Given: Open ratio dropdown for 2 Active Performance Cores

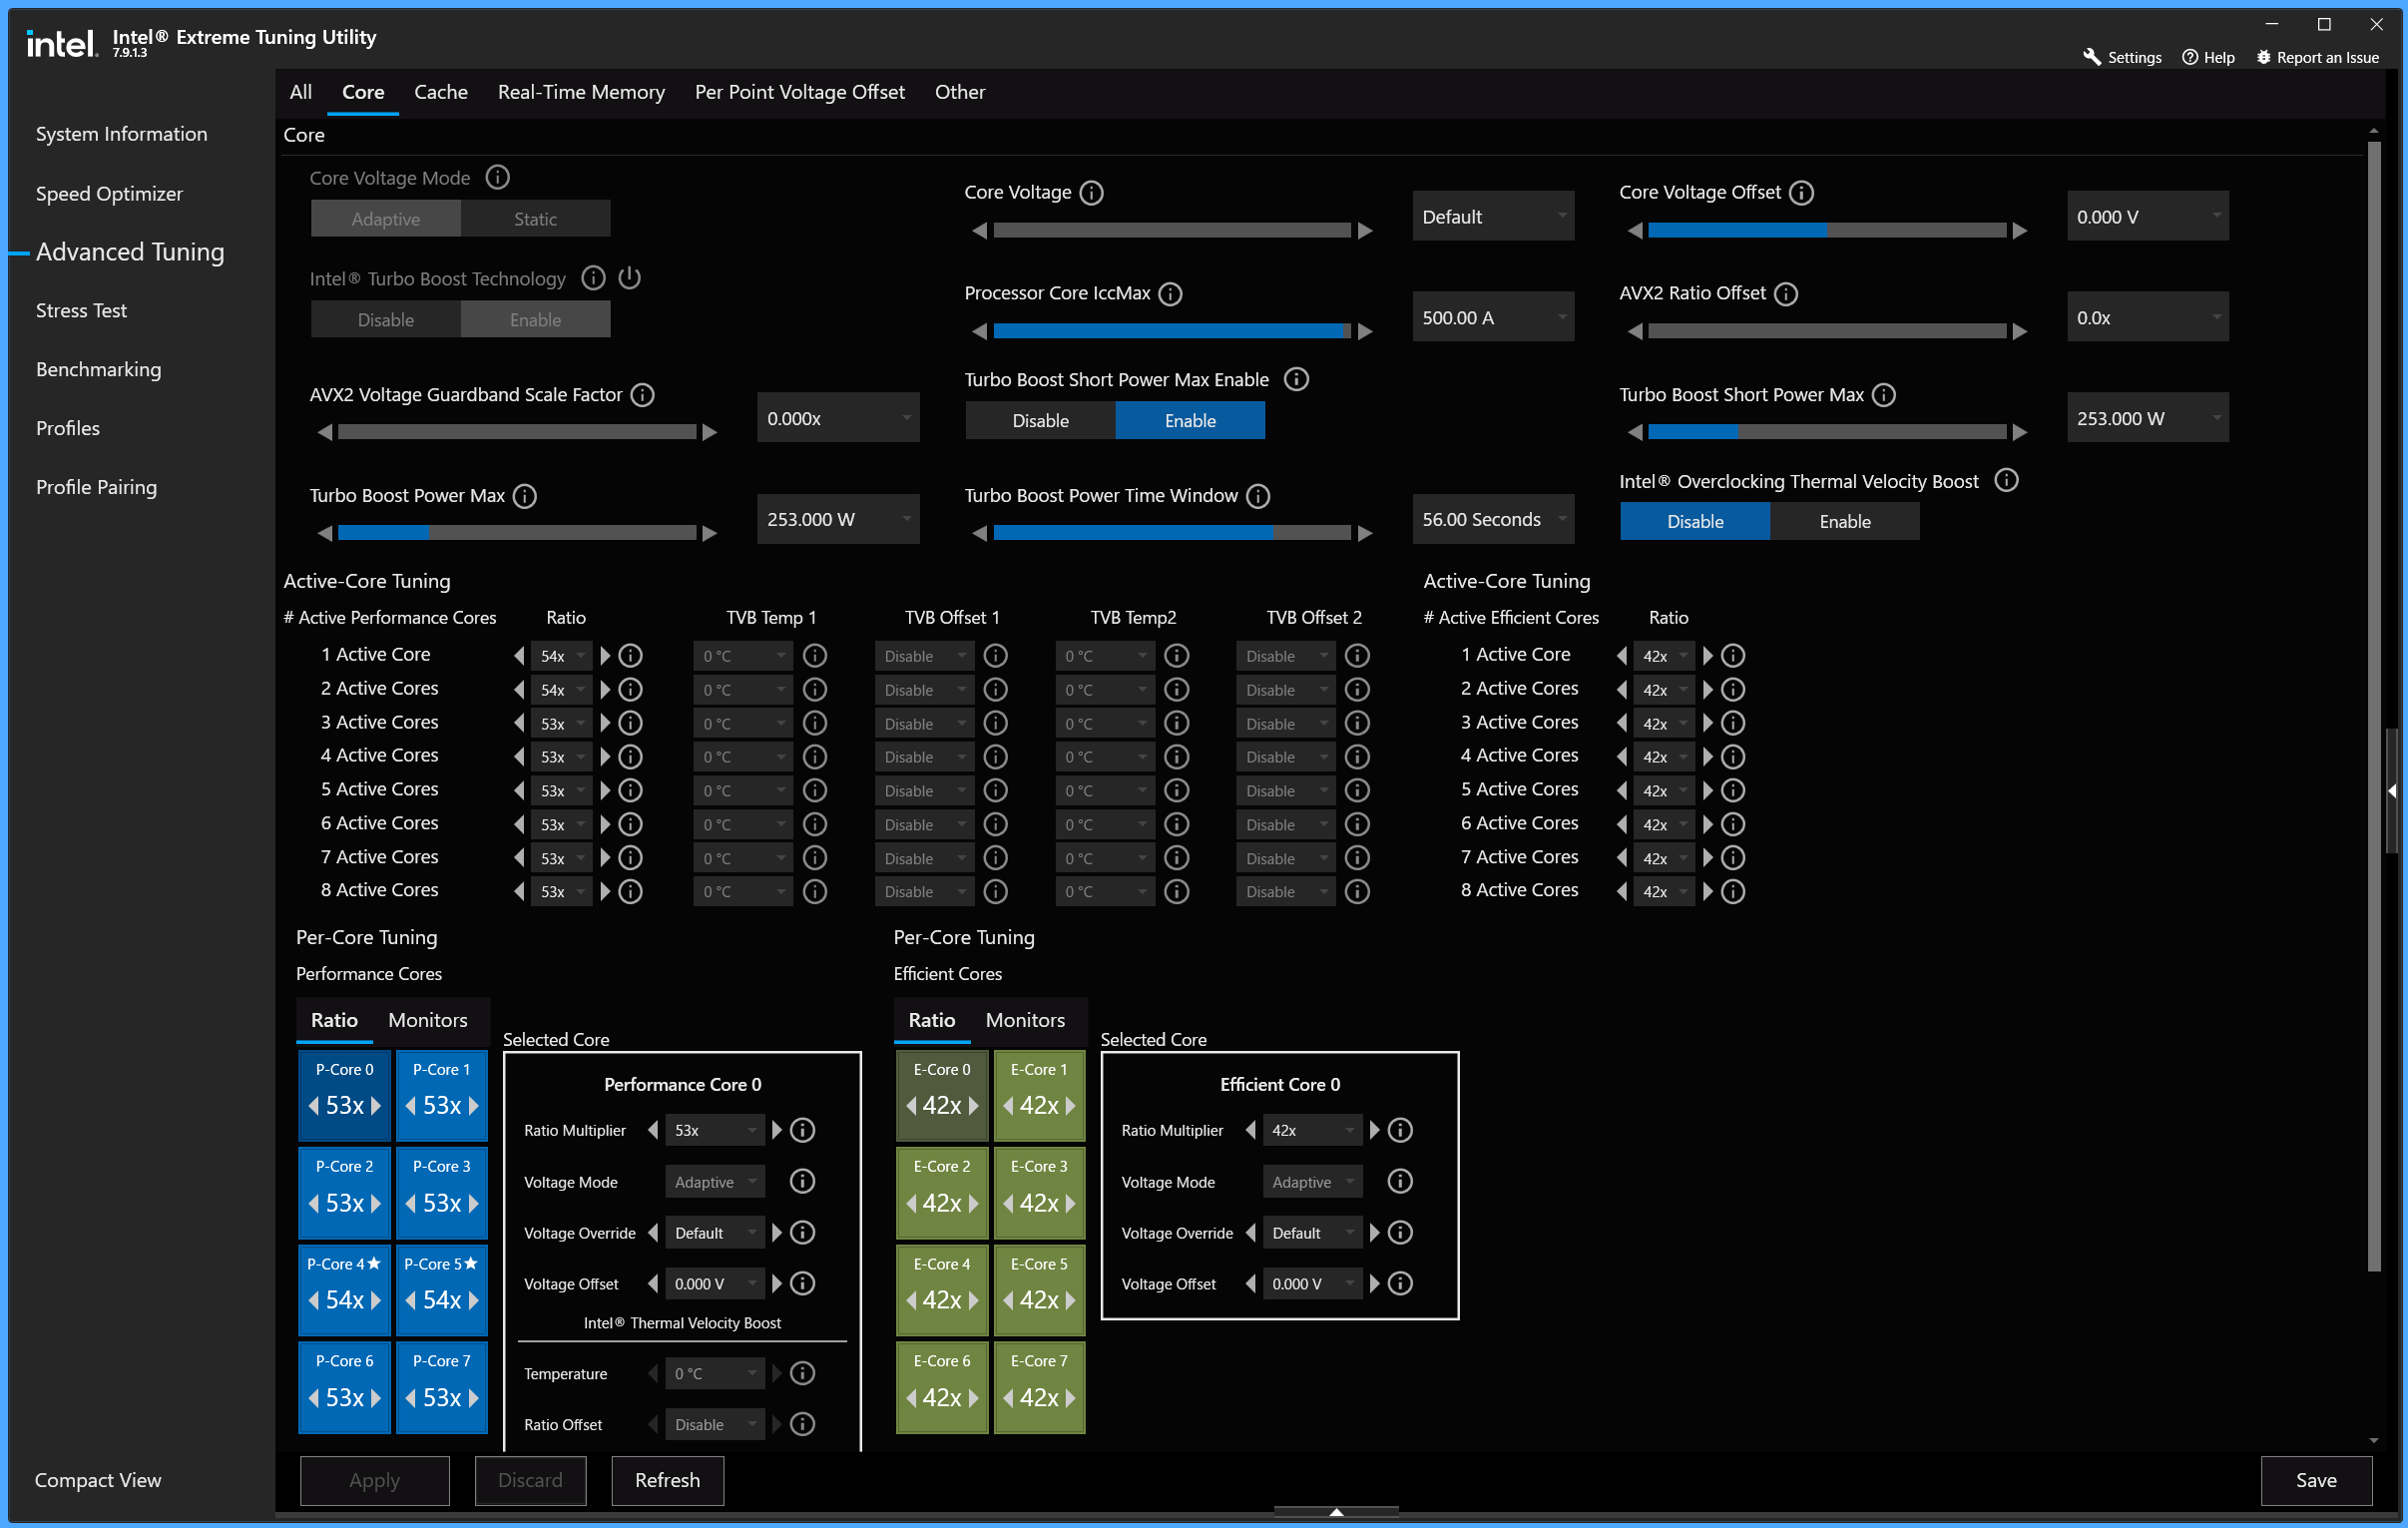Looking at the screenshot, I should 561,689.
